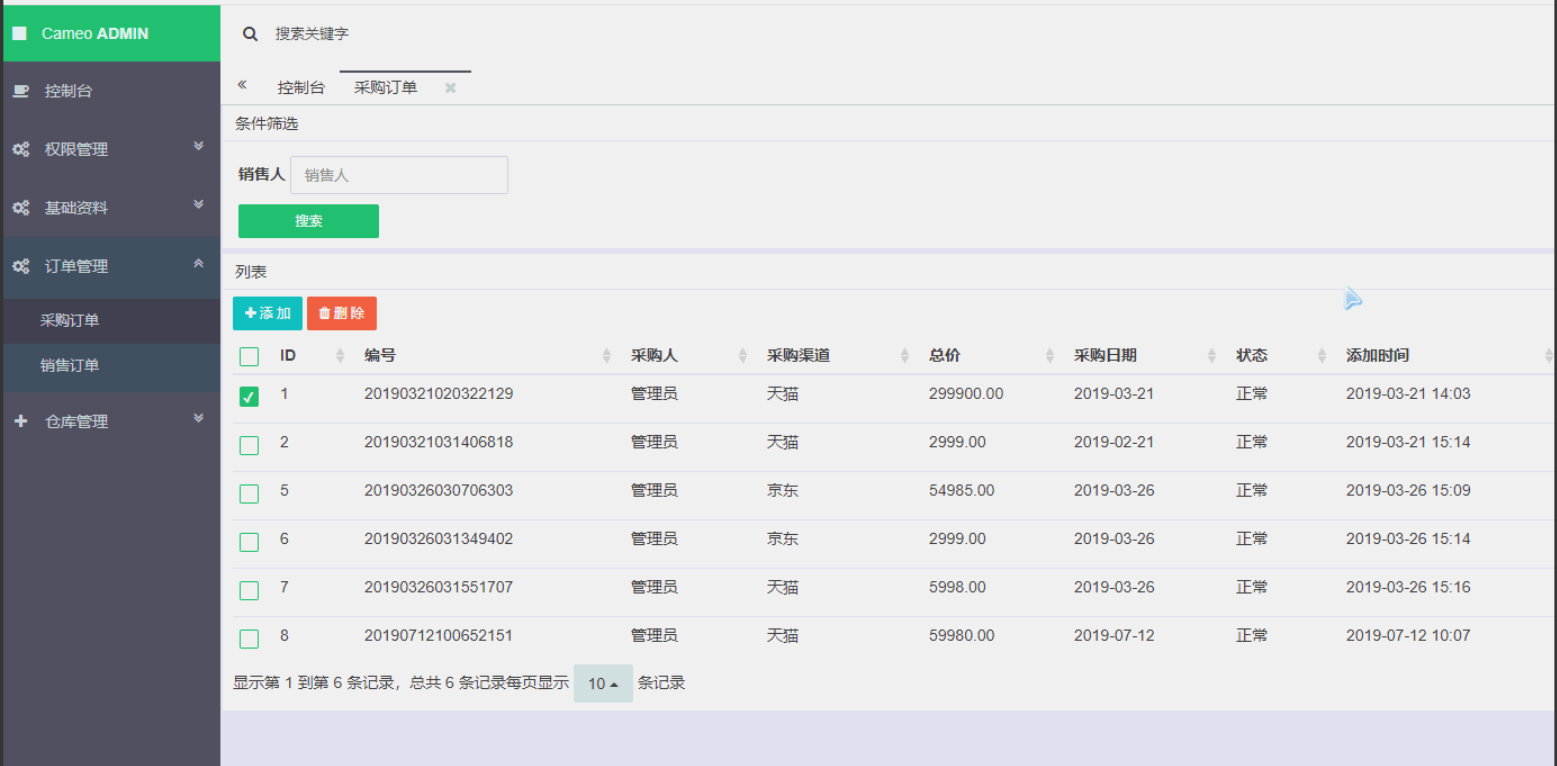Click the search magnifier icon
Image resolution: width=1557 pixels, height=766 pixels.
250,34
